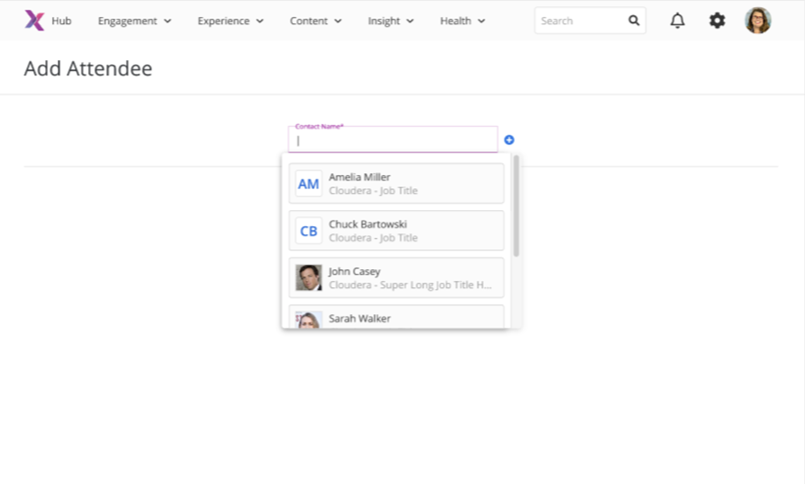The height and width of the screenshot is (484, 805).
Task: Click John Casey's profile photo
Action: (309, 278)
